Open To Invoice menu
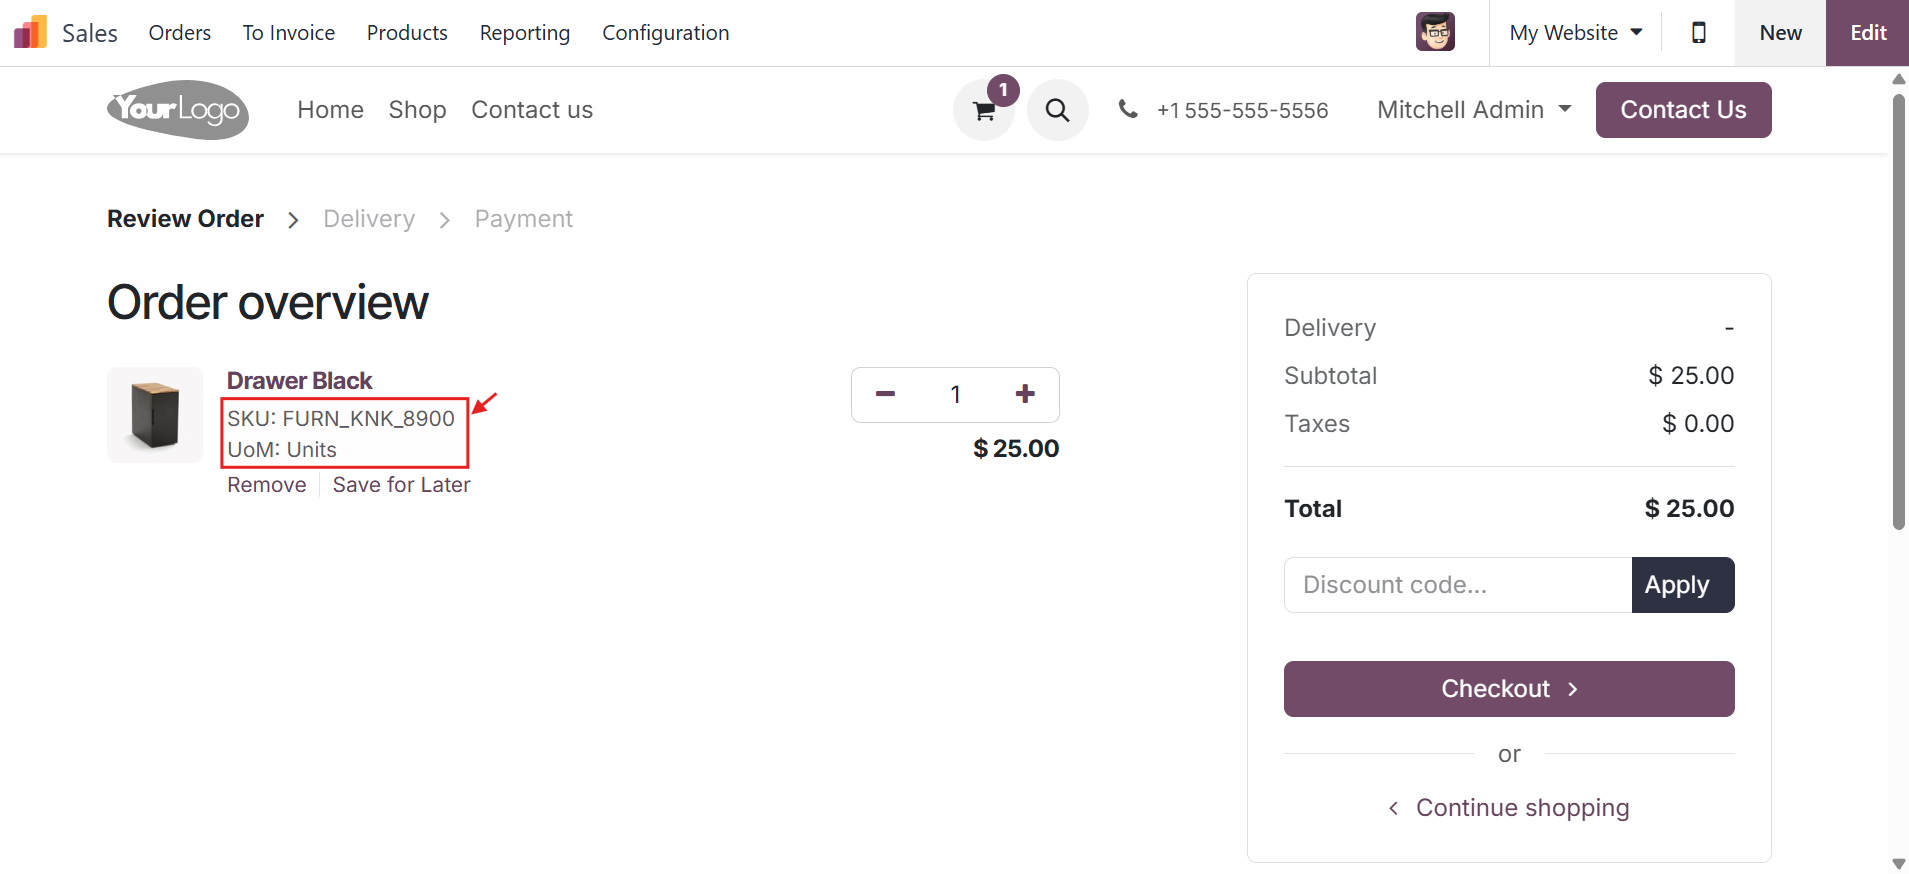Screen dimensions: 1909x874 pos(289,33)
